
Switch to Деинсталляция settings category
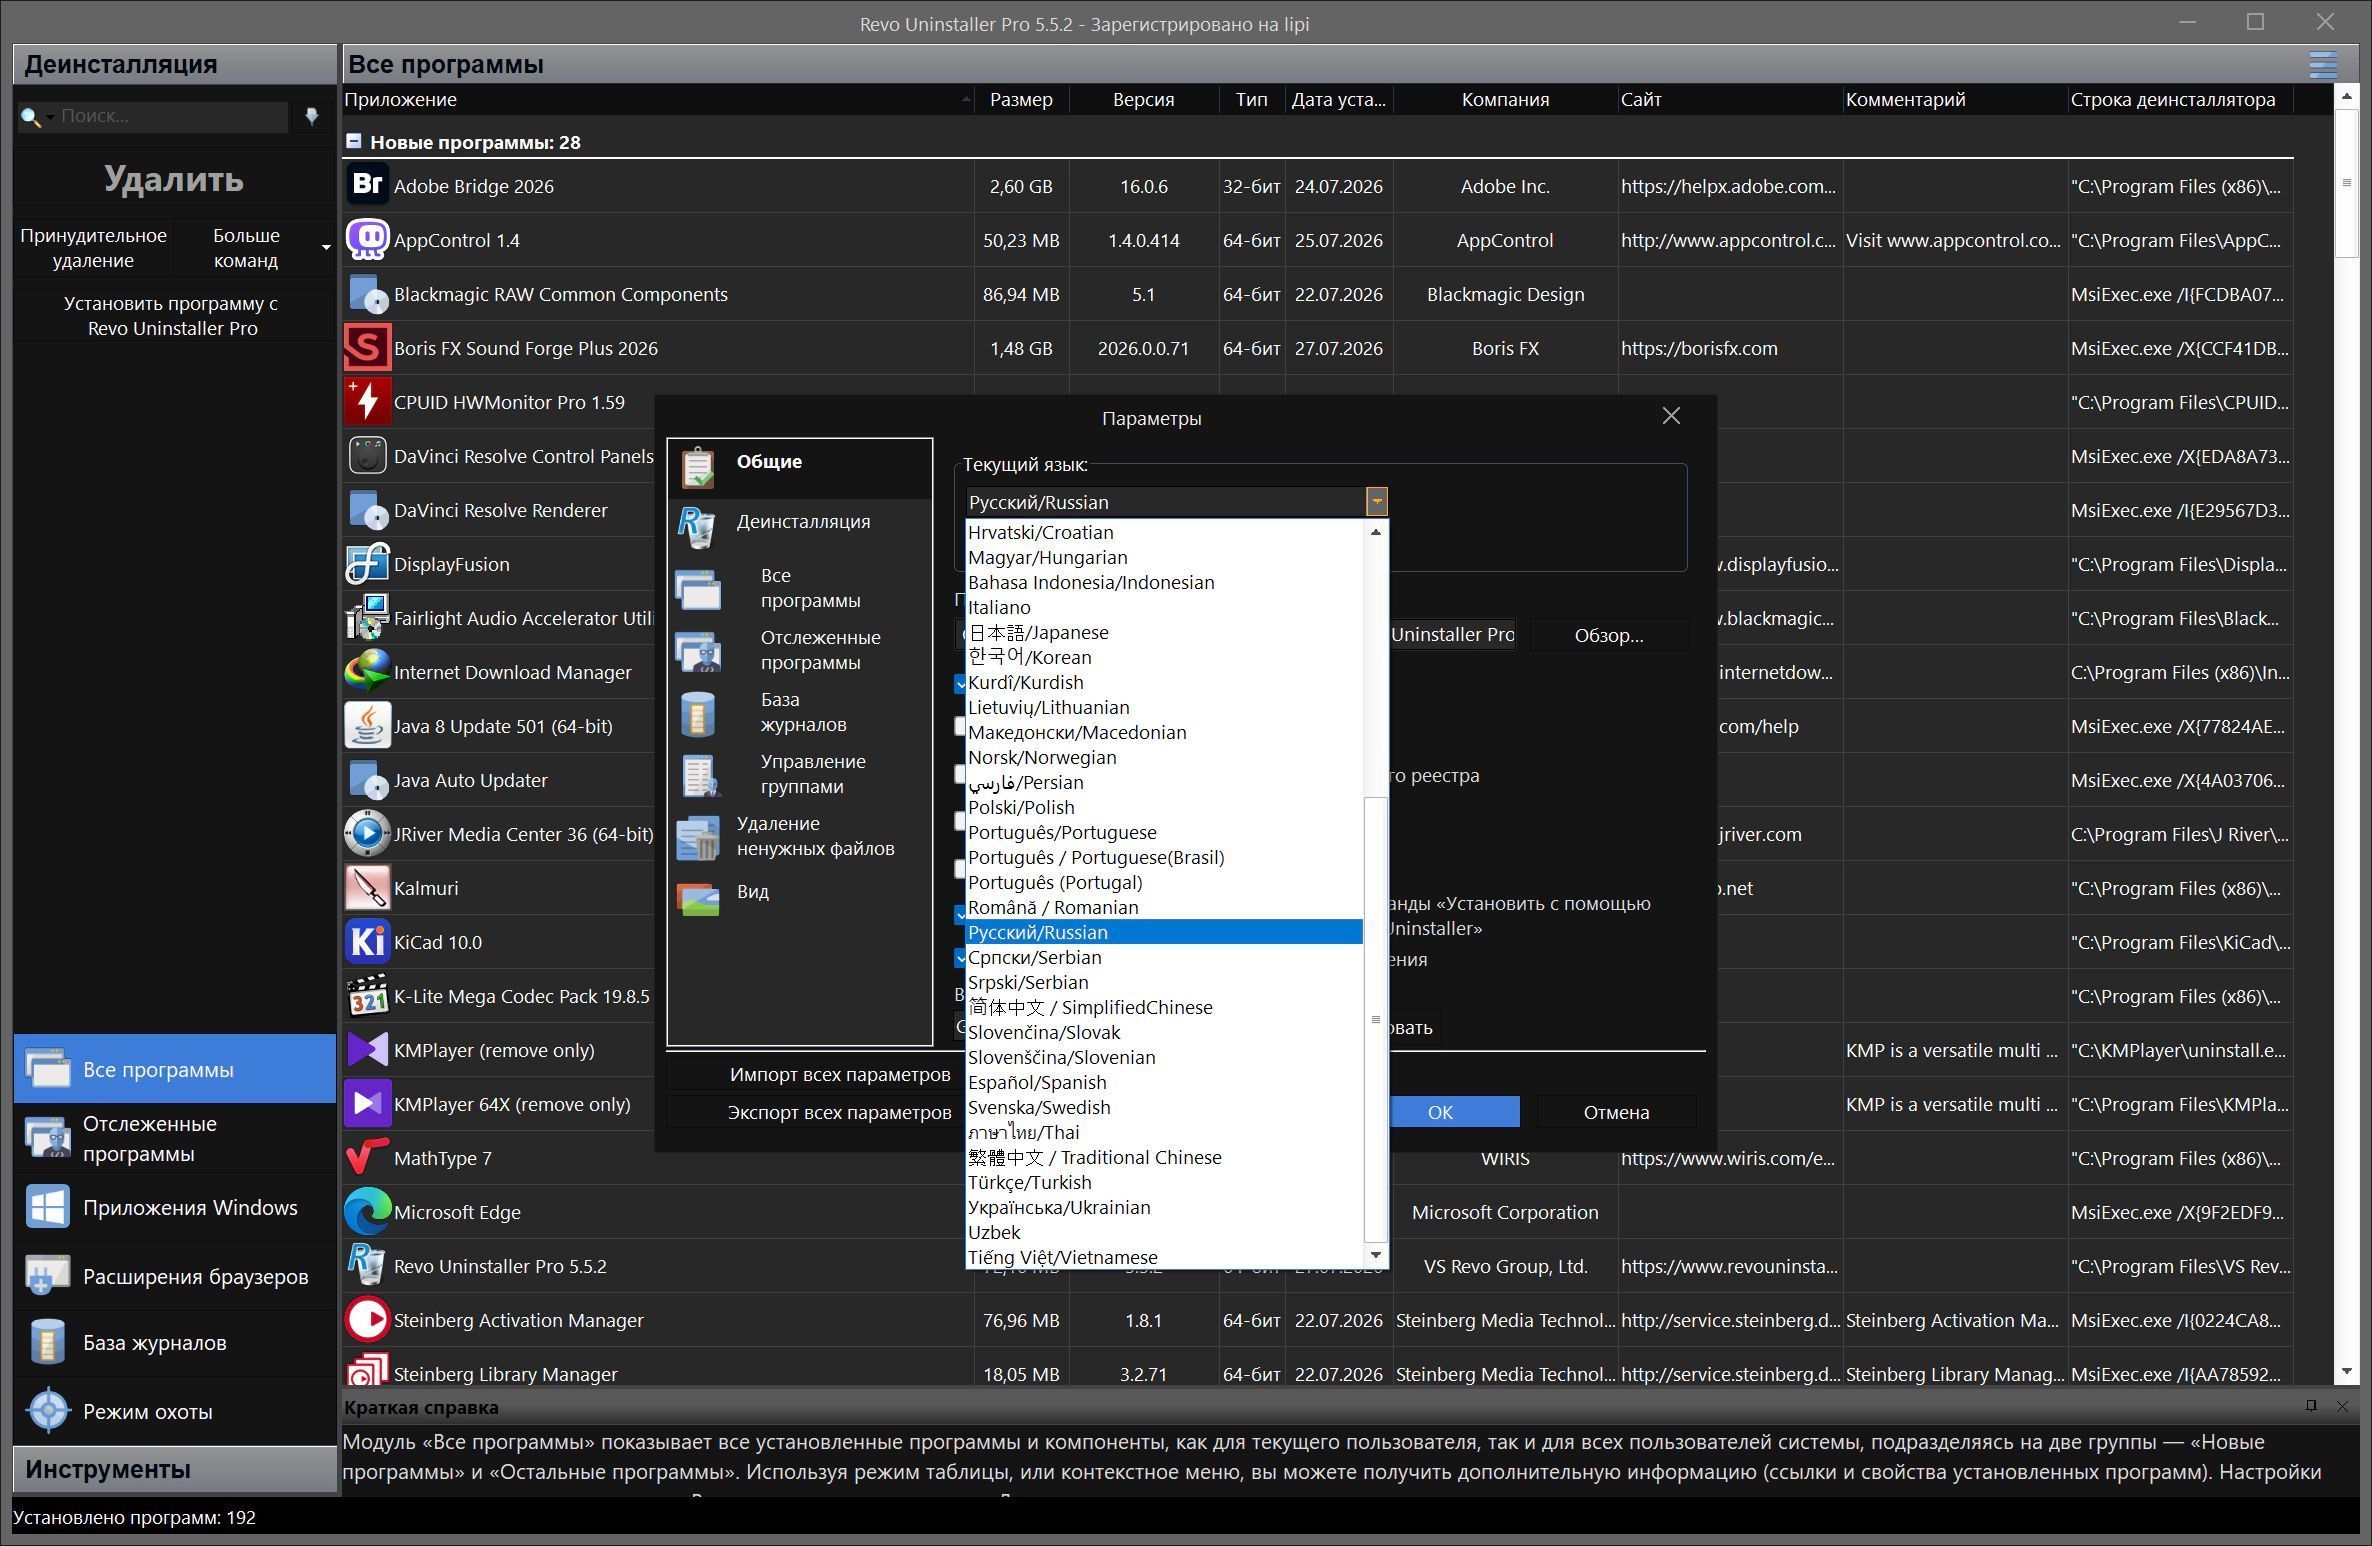tap(800, 523)
